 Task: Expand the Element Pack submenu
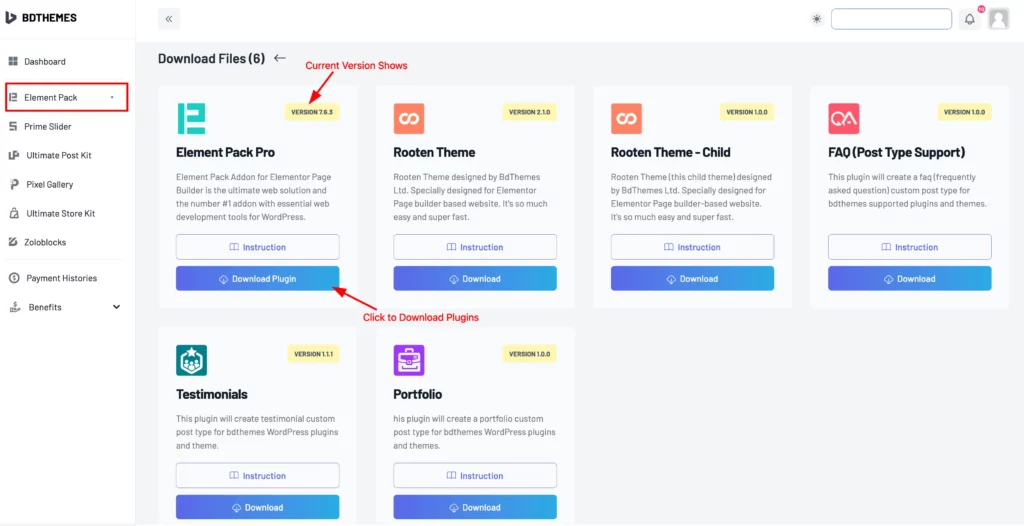click(x=67, y=97)
